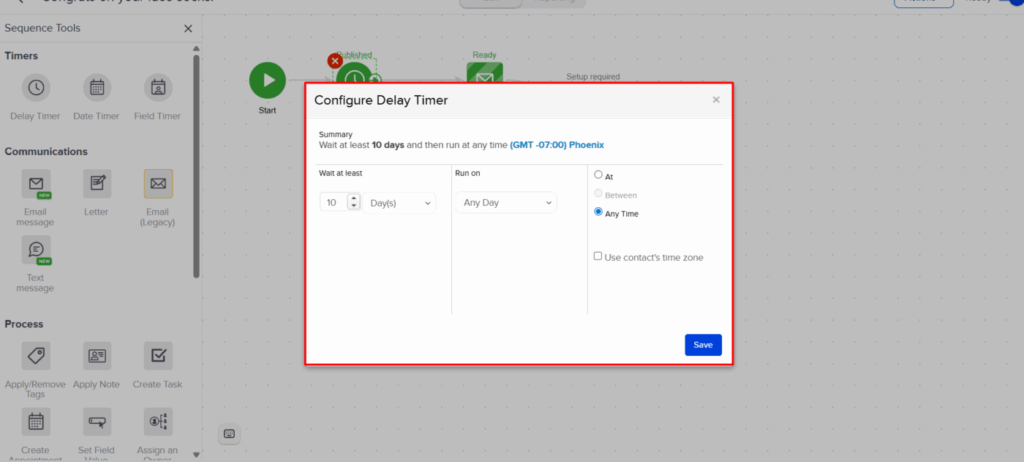Click the Start node on the canvas
1024x462 pixels.
click(267, 81)
